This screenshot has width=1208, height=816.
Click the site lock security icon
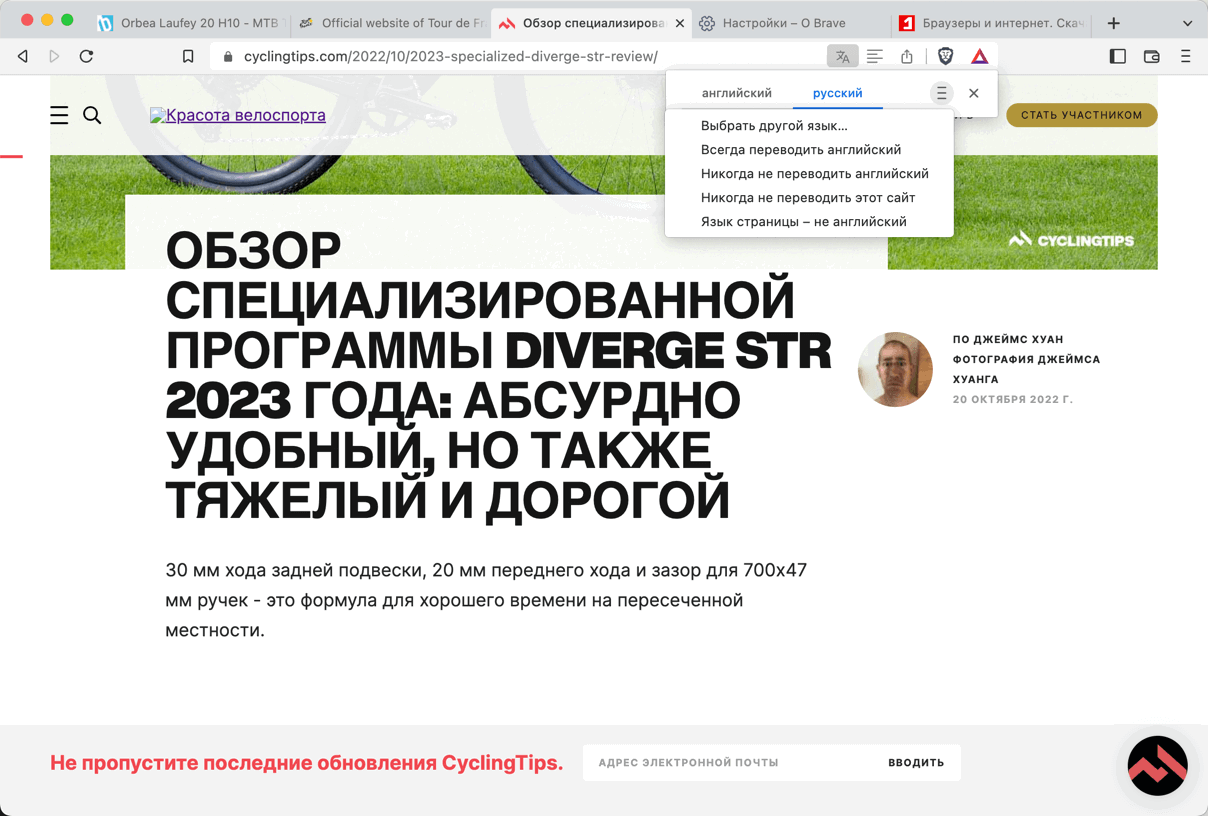(x=228, y=57)
